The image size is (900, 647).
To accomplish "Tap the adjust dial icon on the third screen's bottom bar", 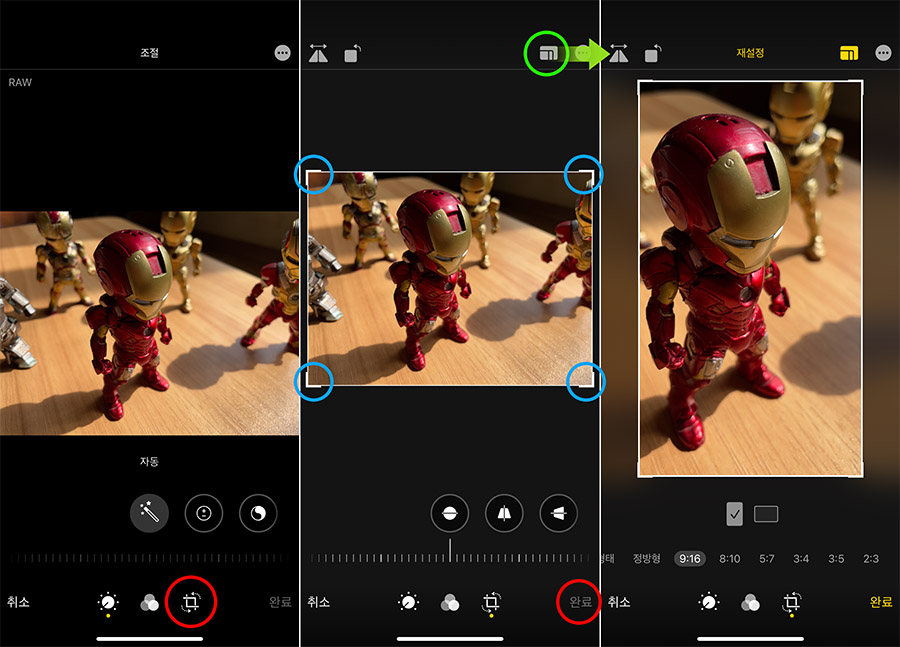I will pos(708,603).
